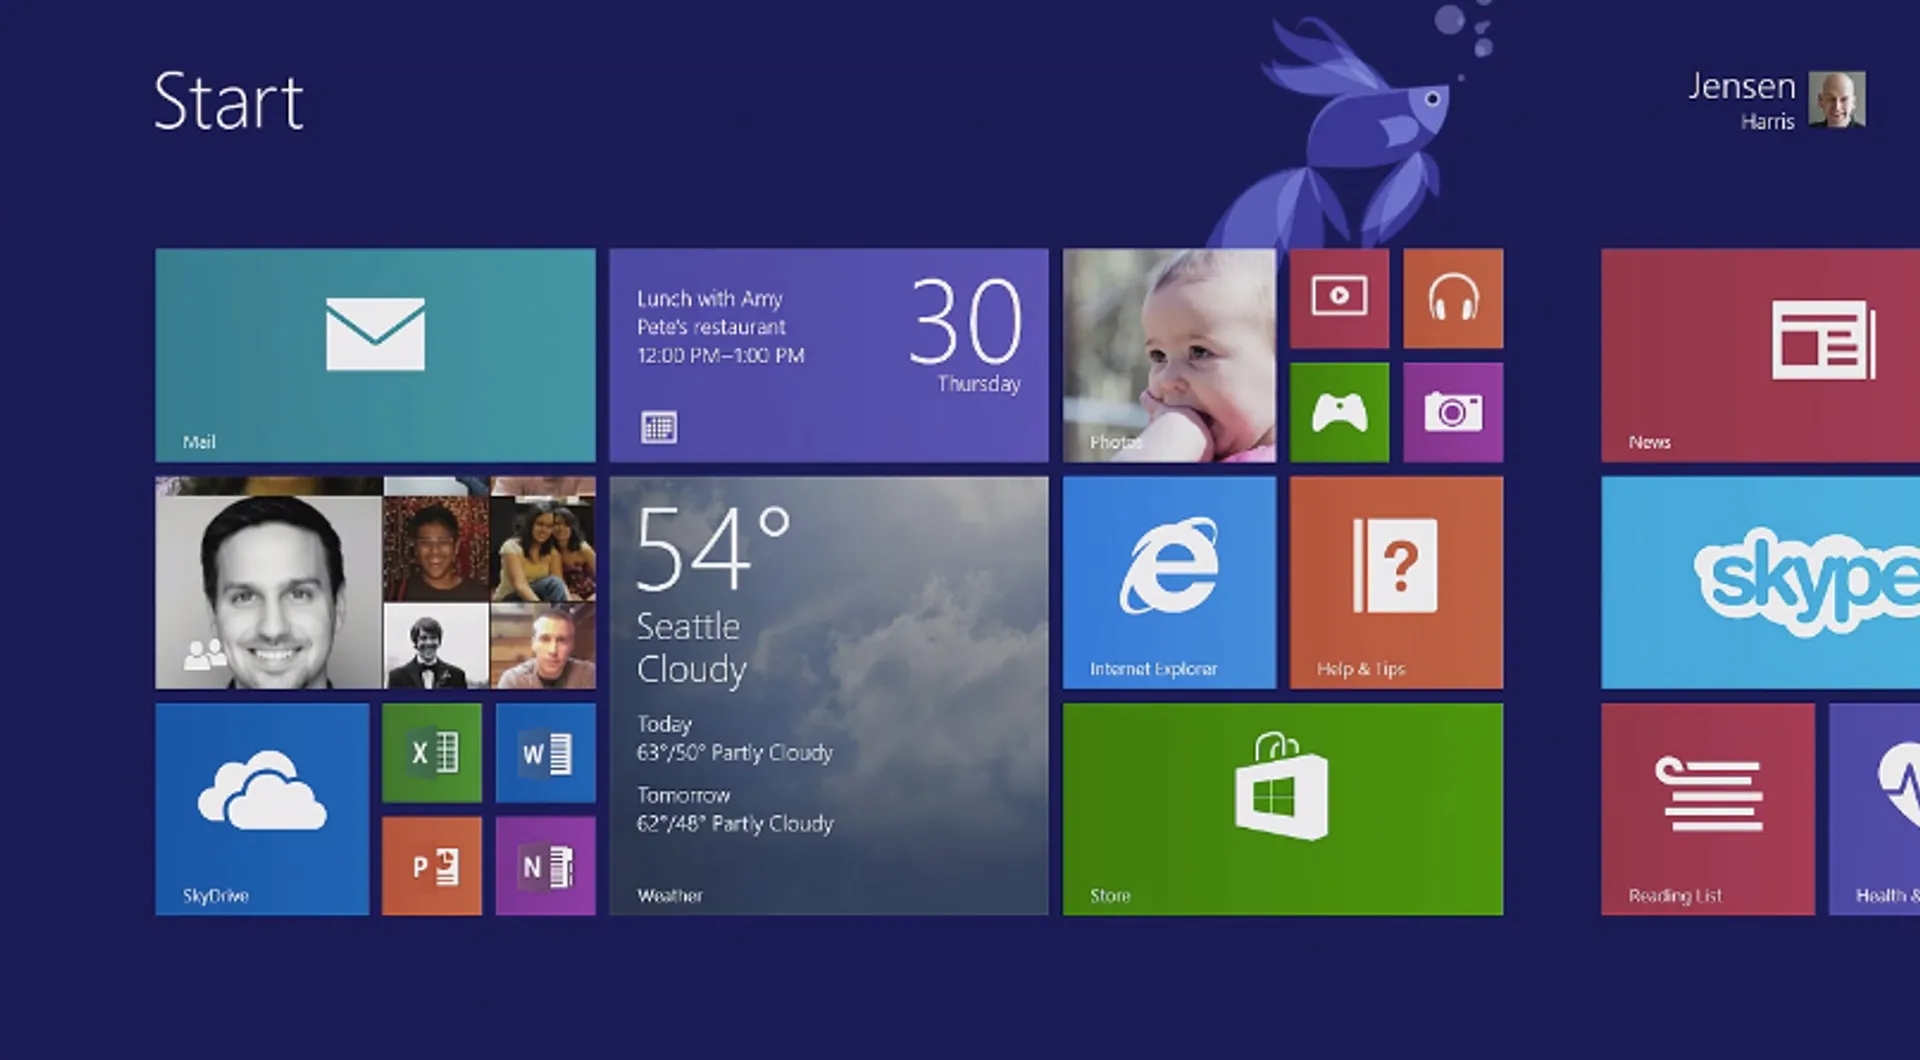This screenshot has height=1060, width=1920.
Task: Open the Photos tile with baby picture
Action: point(1168,355)
